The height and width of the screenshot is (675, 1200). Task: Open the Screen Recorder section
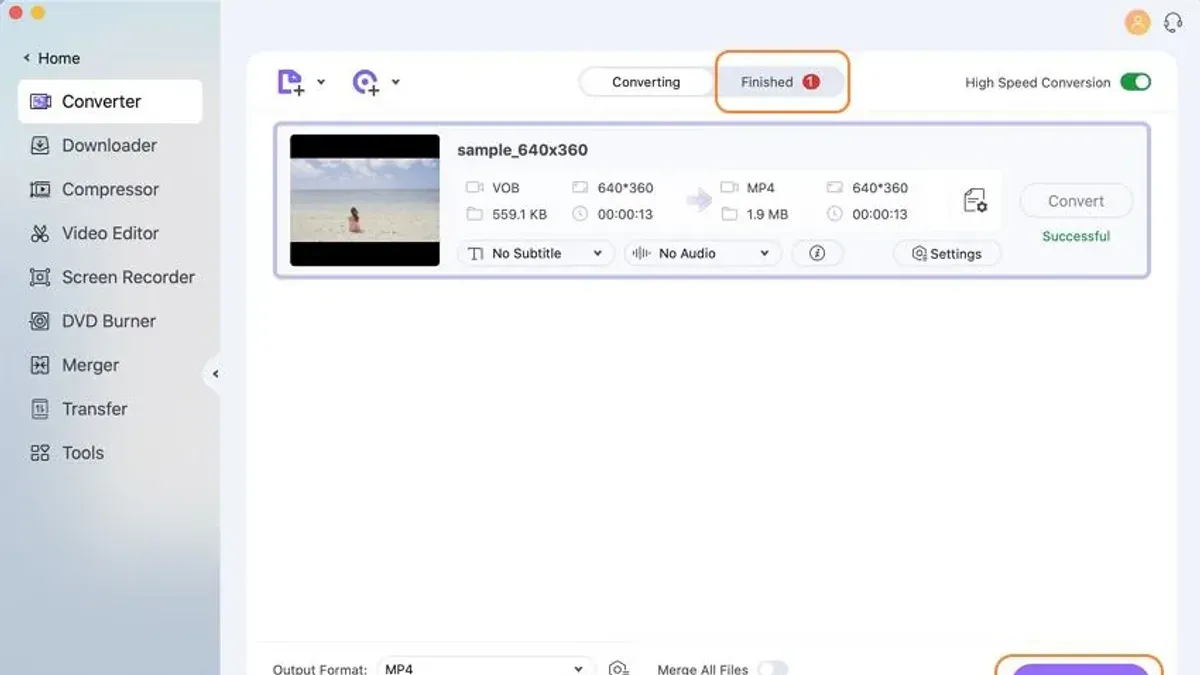pyautogui.click(x=112, y=277)
